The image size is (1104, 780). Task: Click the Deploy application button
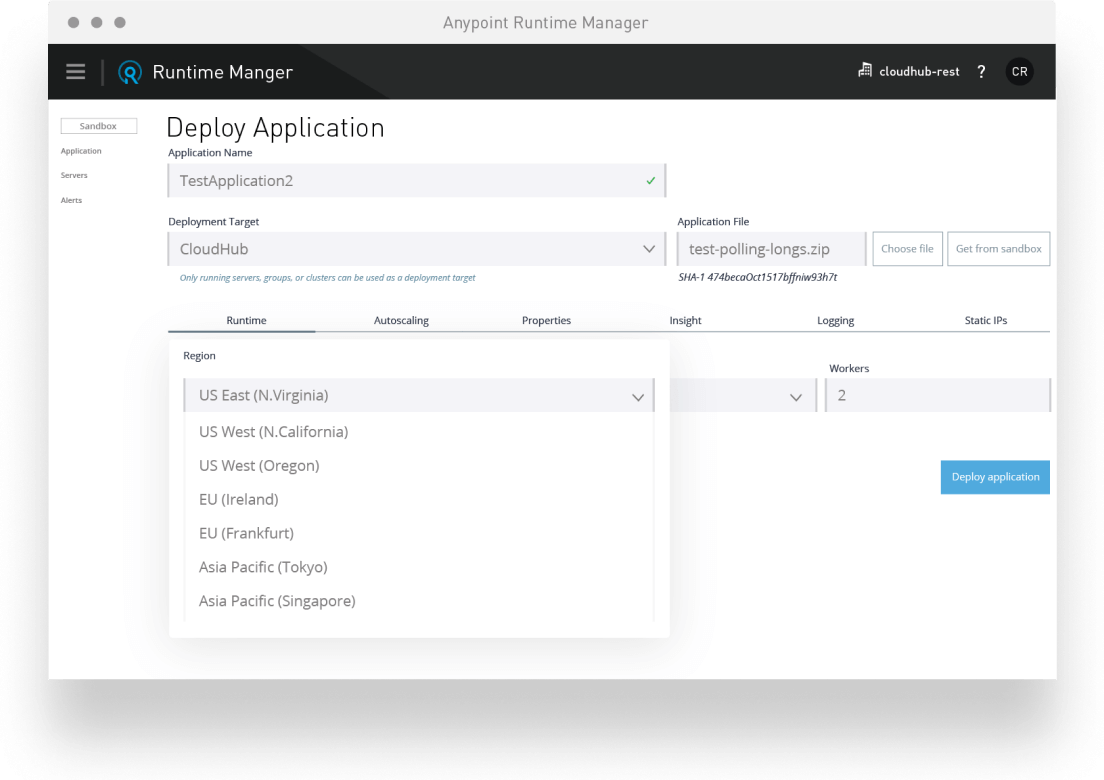(995, 477)
